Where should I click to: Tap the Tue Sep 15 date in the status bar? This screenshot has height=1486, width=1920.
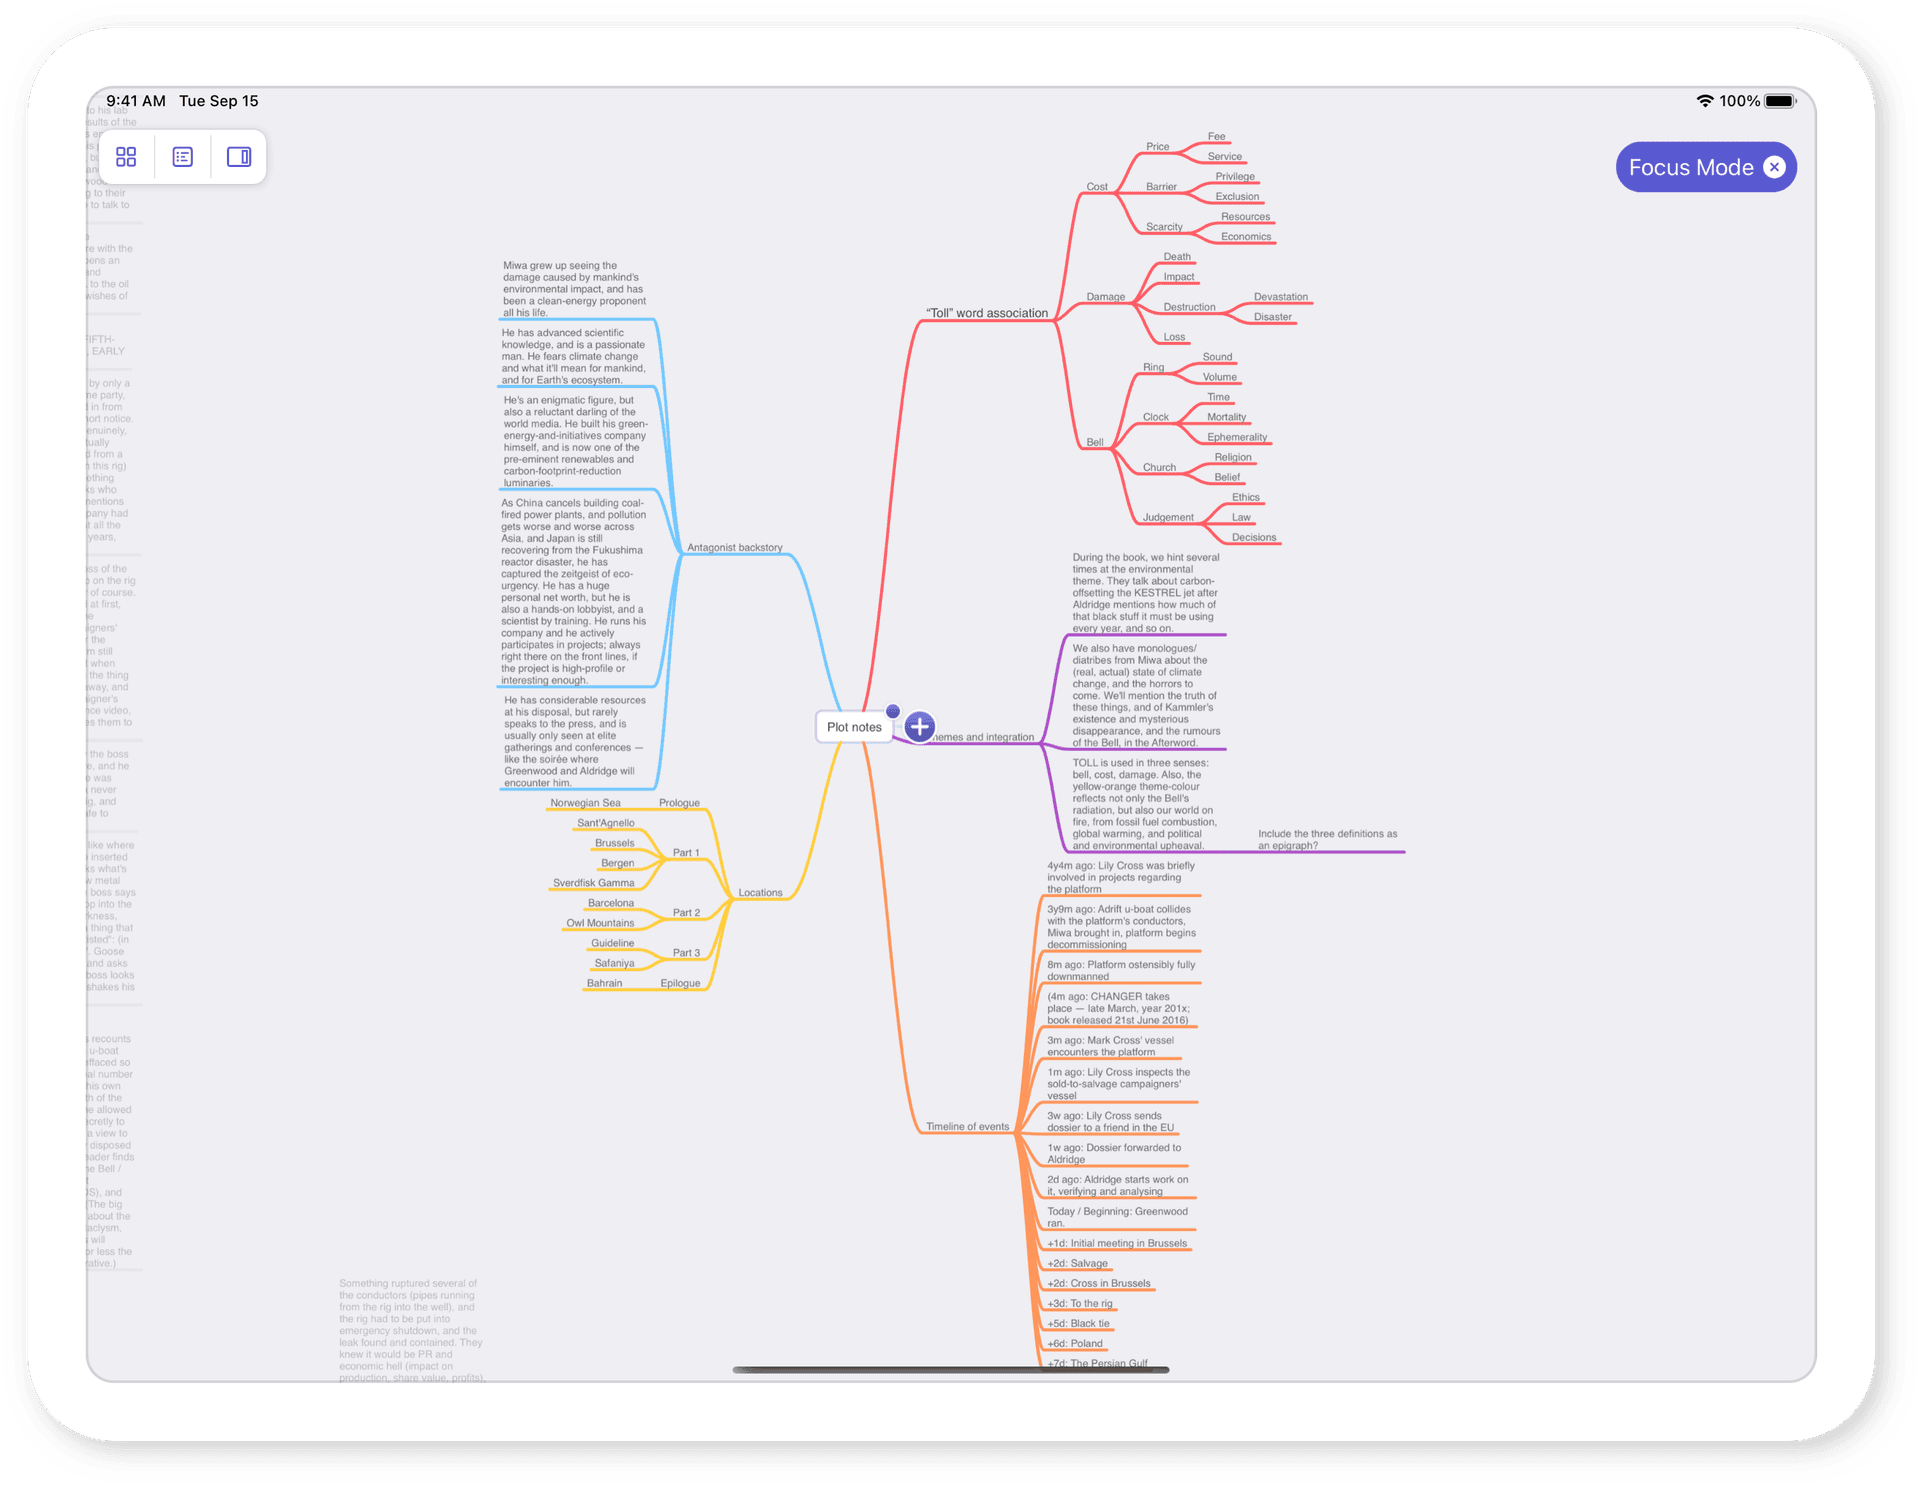click(219, 101)
